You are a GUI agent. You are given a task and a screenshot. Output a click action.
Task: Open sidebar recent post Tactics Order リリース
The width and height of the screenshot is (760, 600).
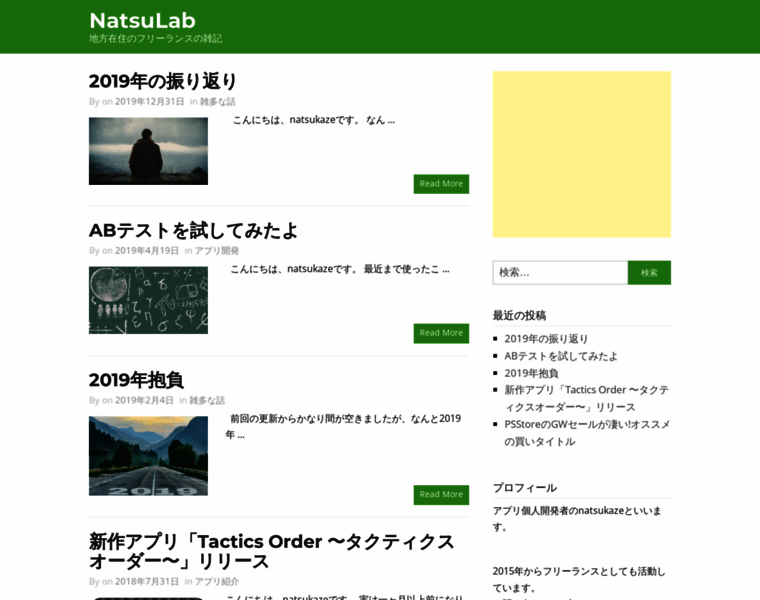(x=586, y=398)
